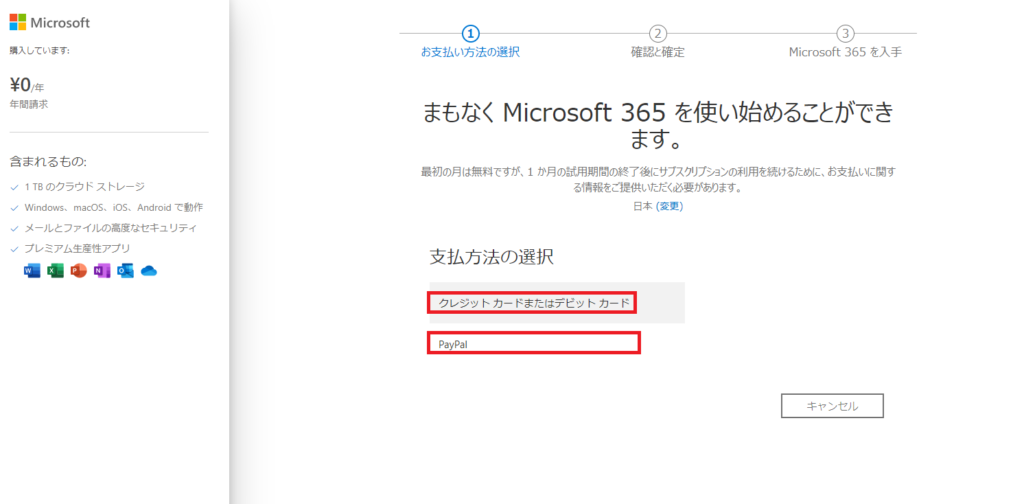Select クレジット カードまたはデビット カード payment option
Screen dimensions: 1024x504
tap(556, 303)
